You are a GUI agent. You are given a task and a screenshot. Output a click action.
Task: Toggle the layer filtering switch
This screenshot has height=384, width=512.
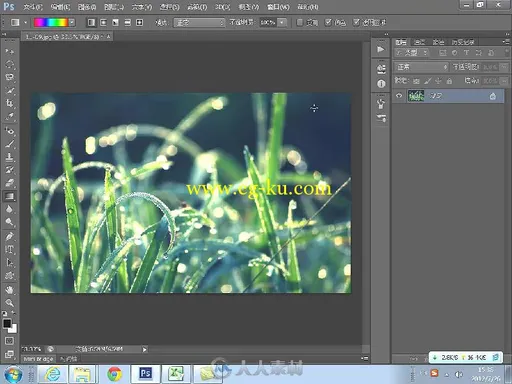click(507, 52)
